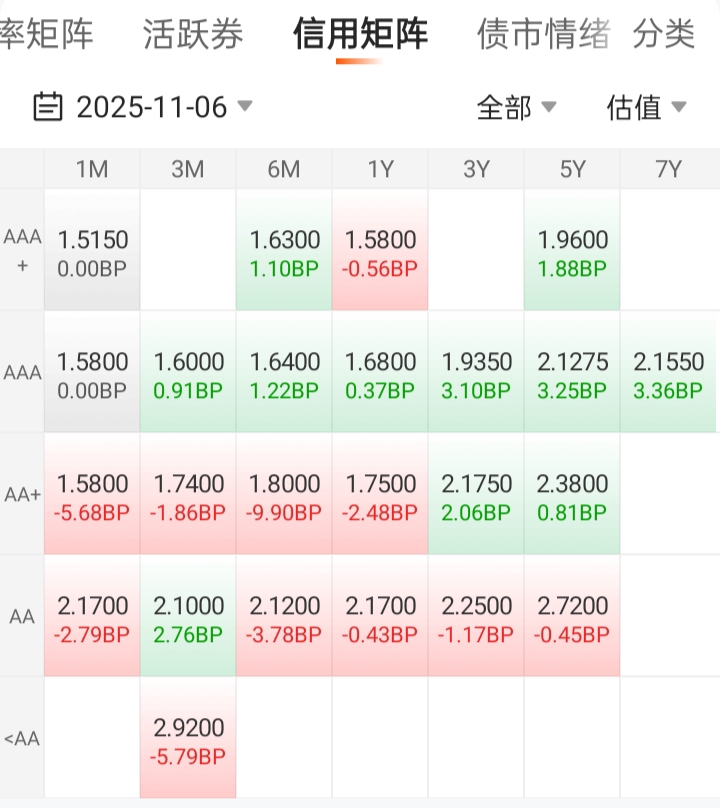Go to the 分类 tab

tap(663, 35)
